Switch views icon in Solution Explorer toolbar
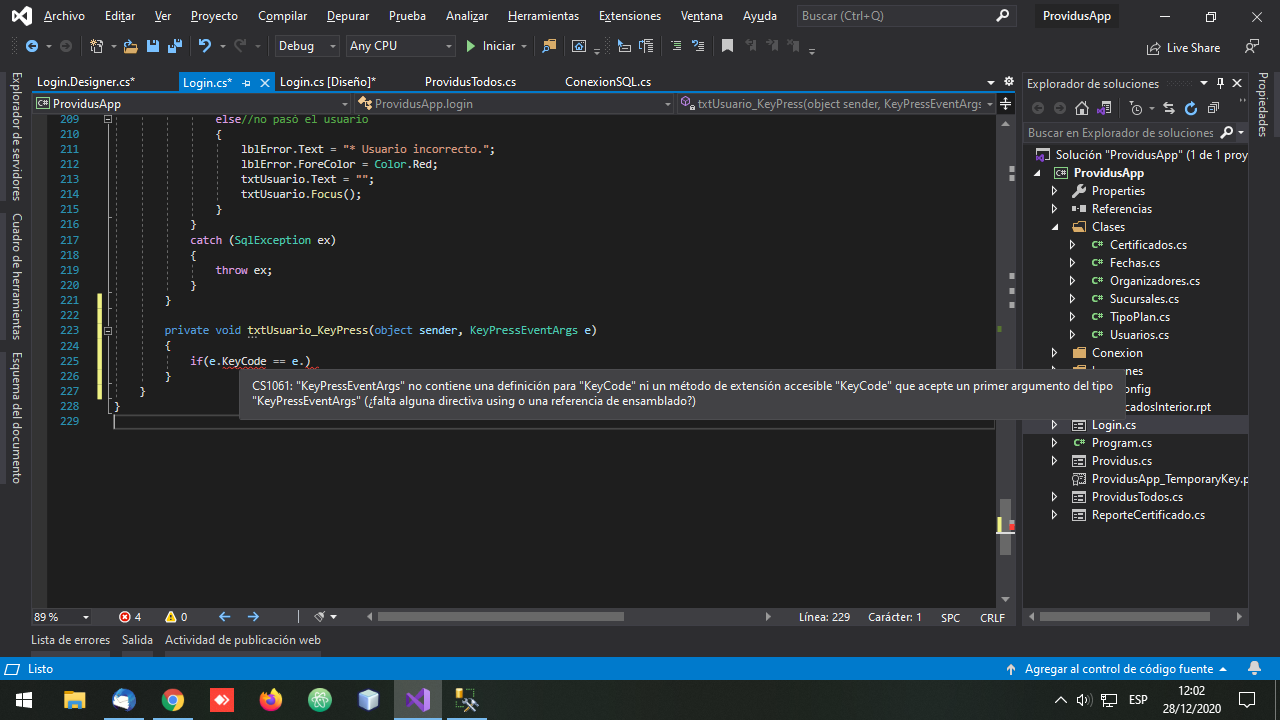This screenshot has width=1280, height=720. [x=1105, y=108]
